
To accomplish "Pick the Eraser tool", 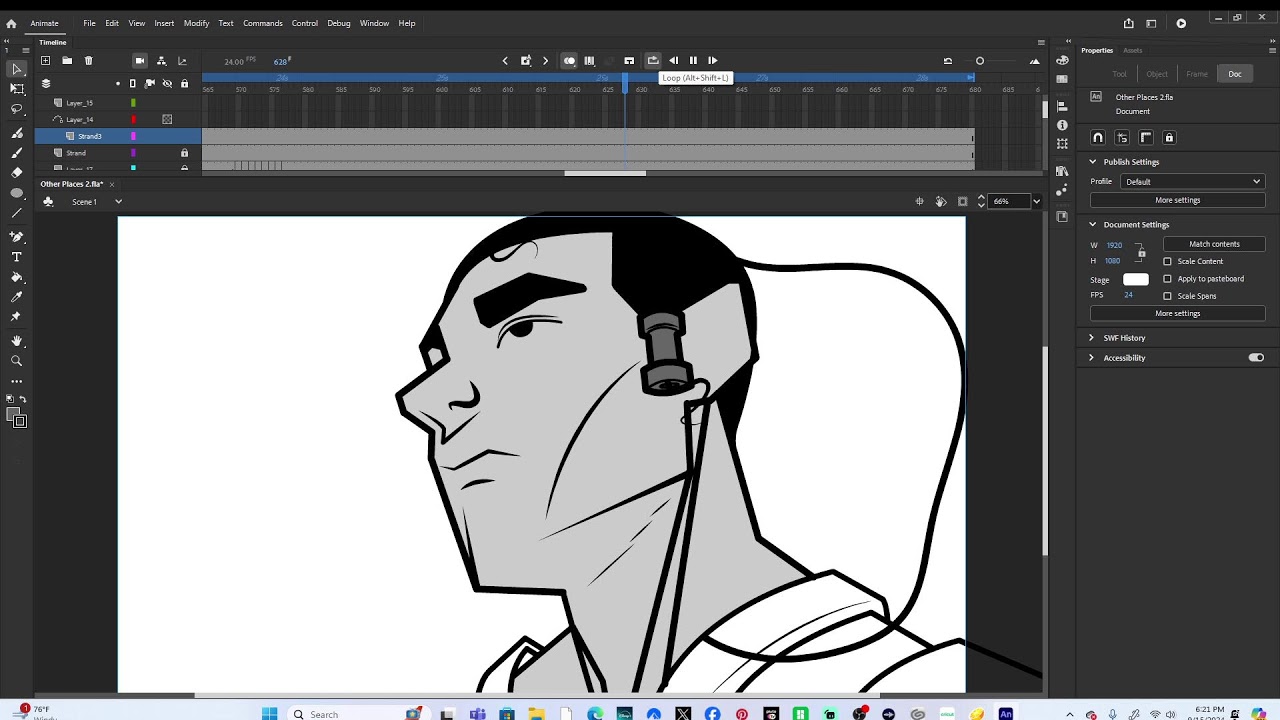I will pyautogui.click(x=17, y=173).
